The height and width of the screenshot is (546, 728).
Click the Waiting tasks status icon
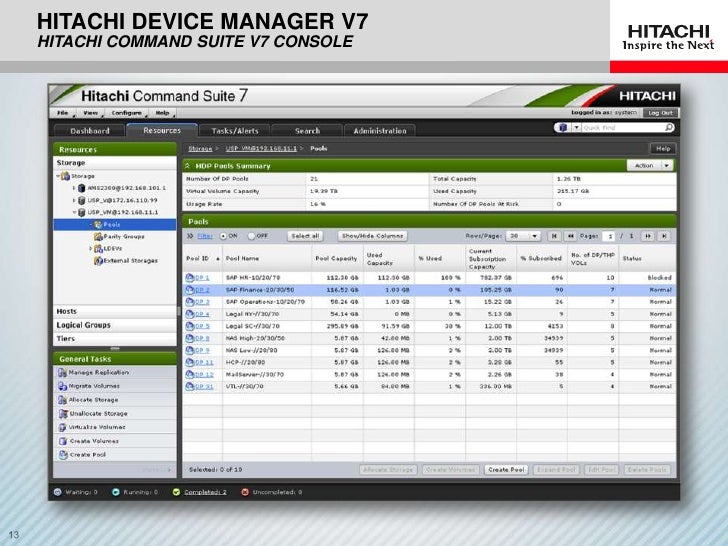58,492
